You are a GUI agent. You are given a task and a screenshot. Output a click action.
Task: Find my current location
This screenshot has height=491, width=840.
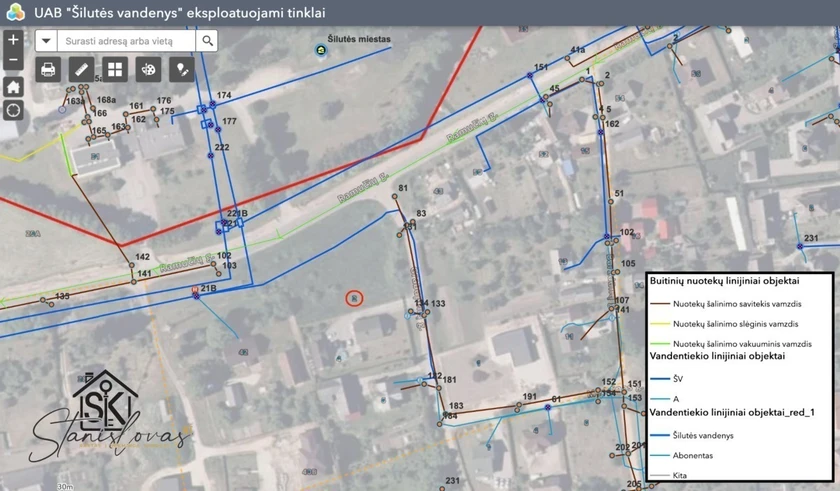tap(13, 110)
